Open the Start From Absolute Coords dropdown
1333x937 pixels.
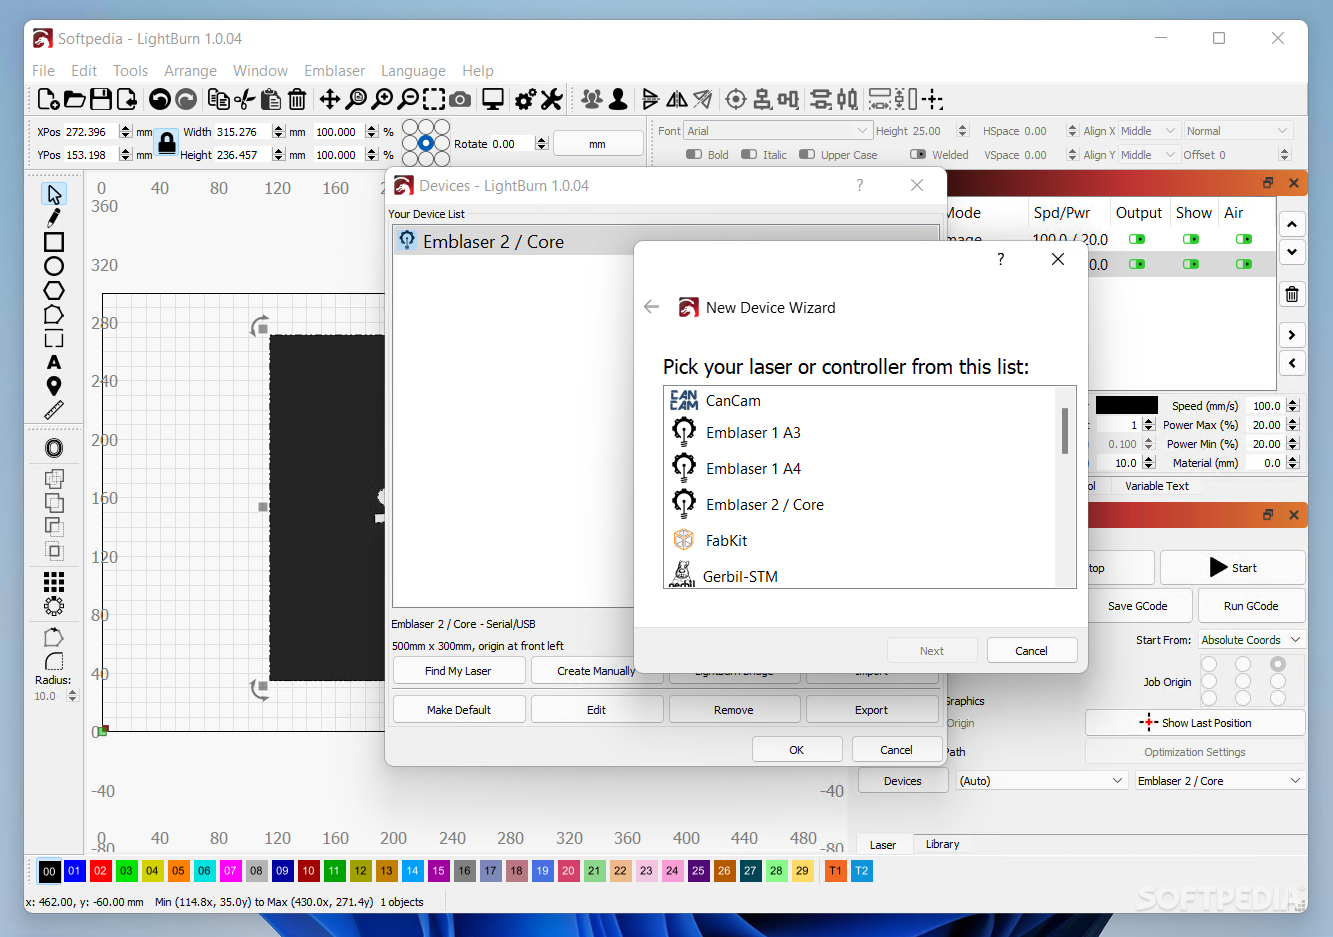tap(1252, 640)
